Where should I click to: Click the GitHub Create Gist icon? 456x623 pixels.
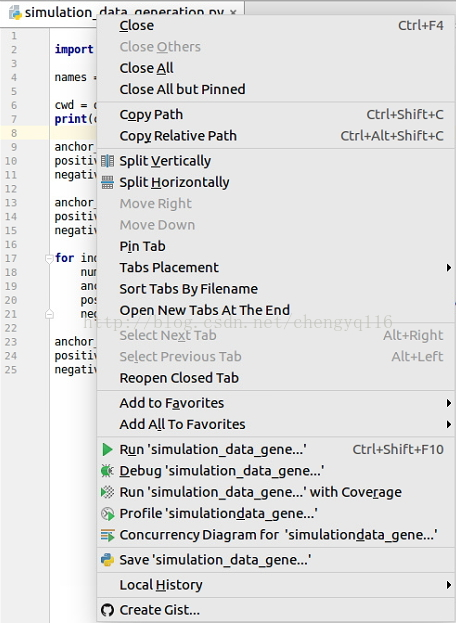point(107,610)
